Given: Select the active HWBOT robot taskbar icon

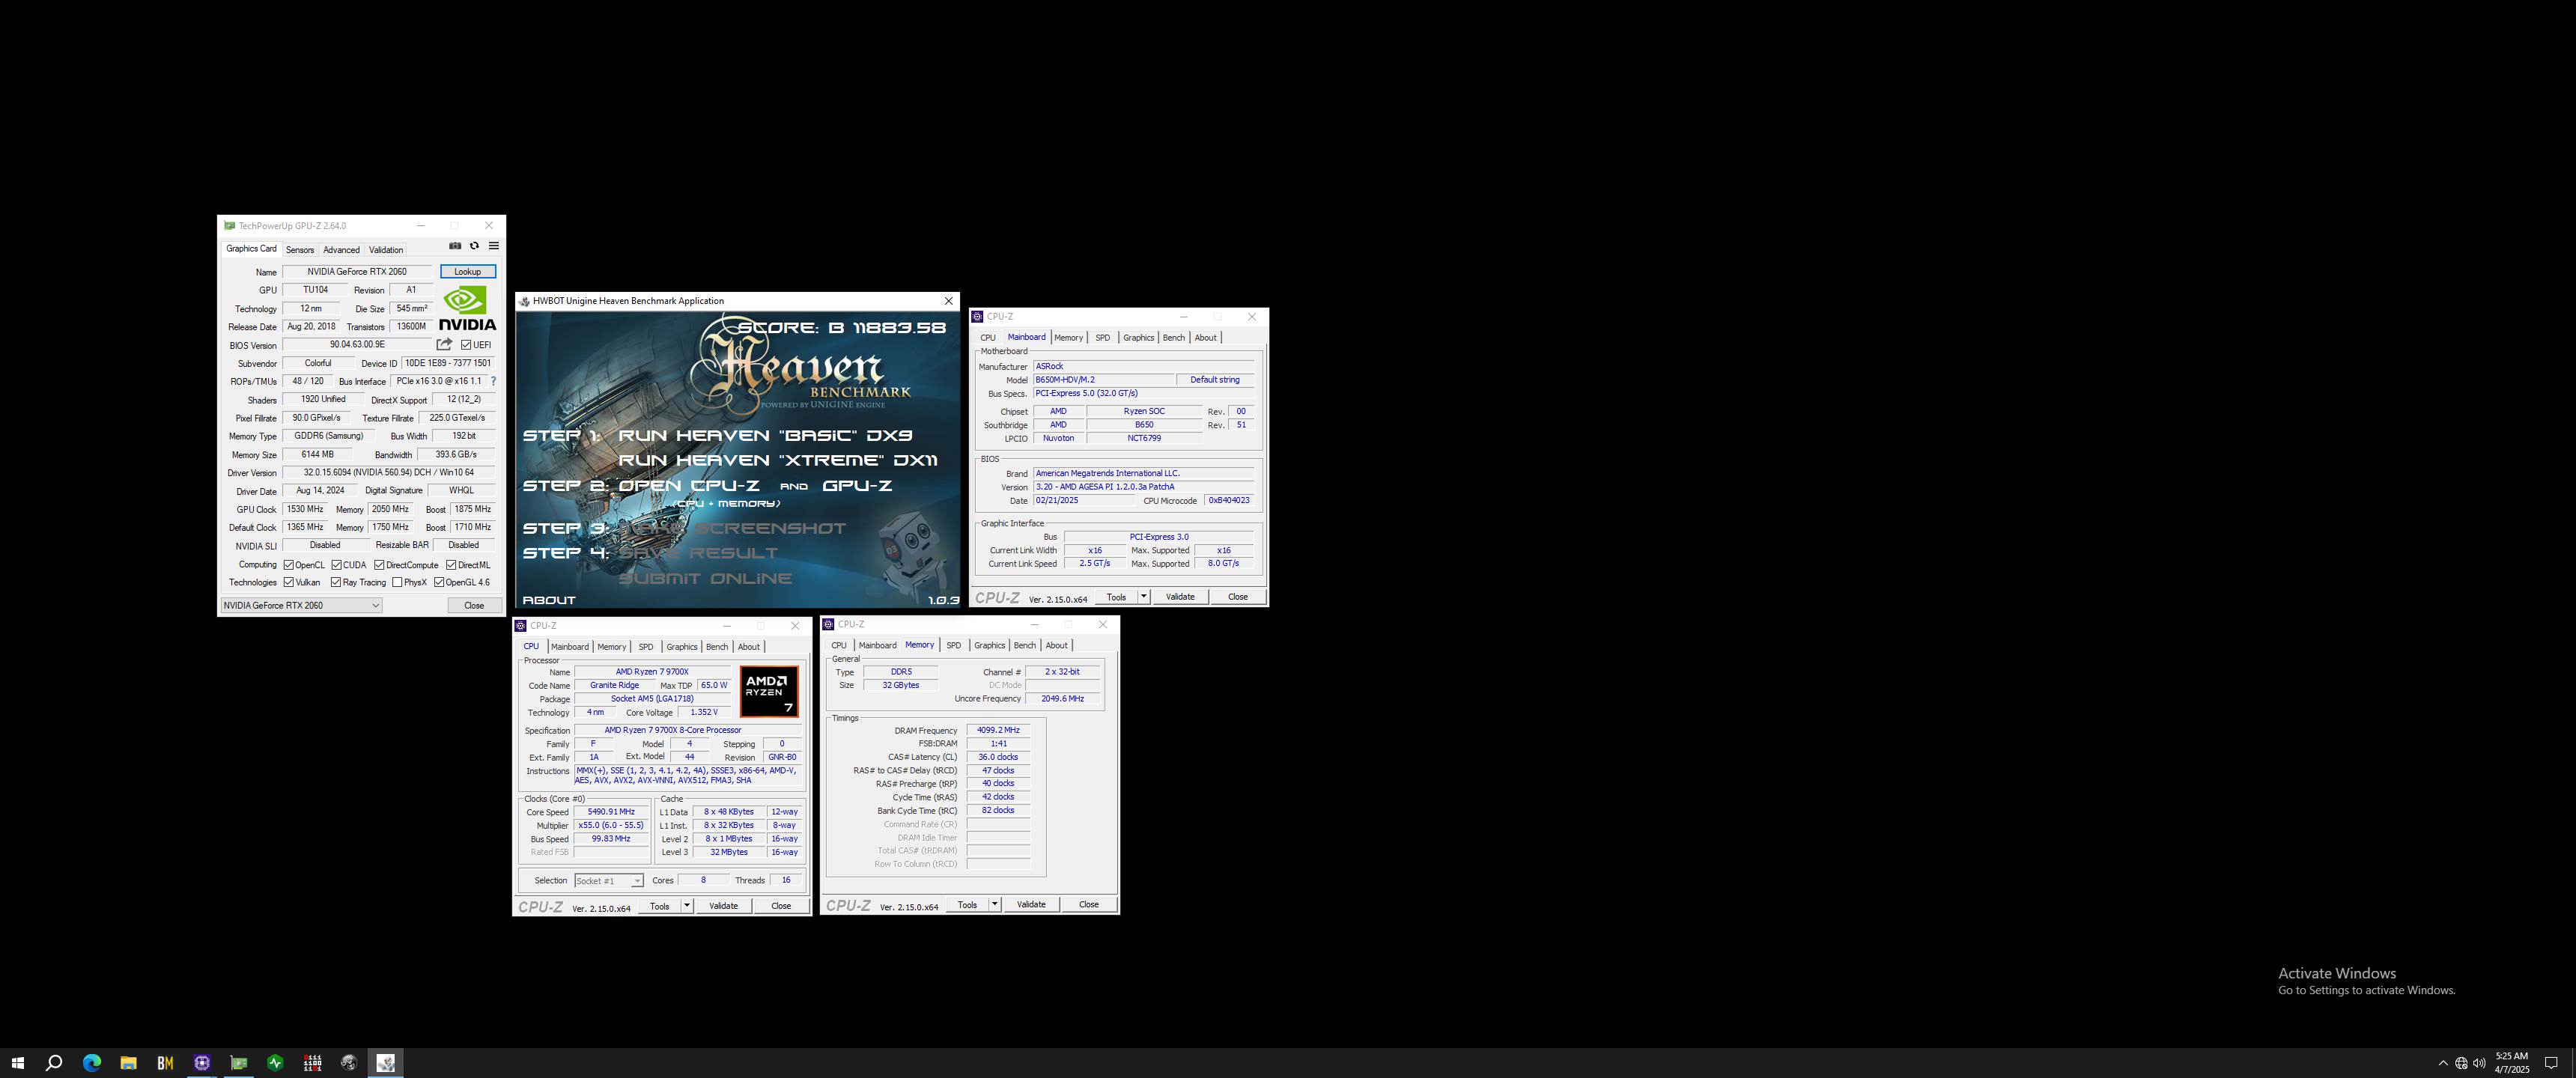Looking at the screenshot, I should pos(386,1063).
